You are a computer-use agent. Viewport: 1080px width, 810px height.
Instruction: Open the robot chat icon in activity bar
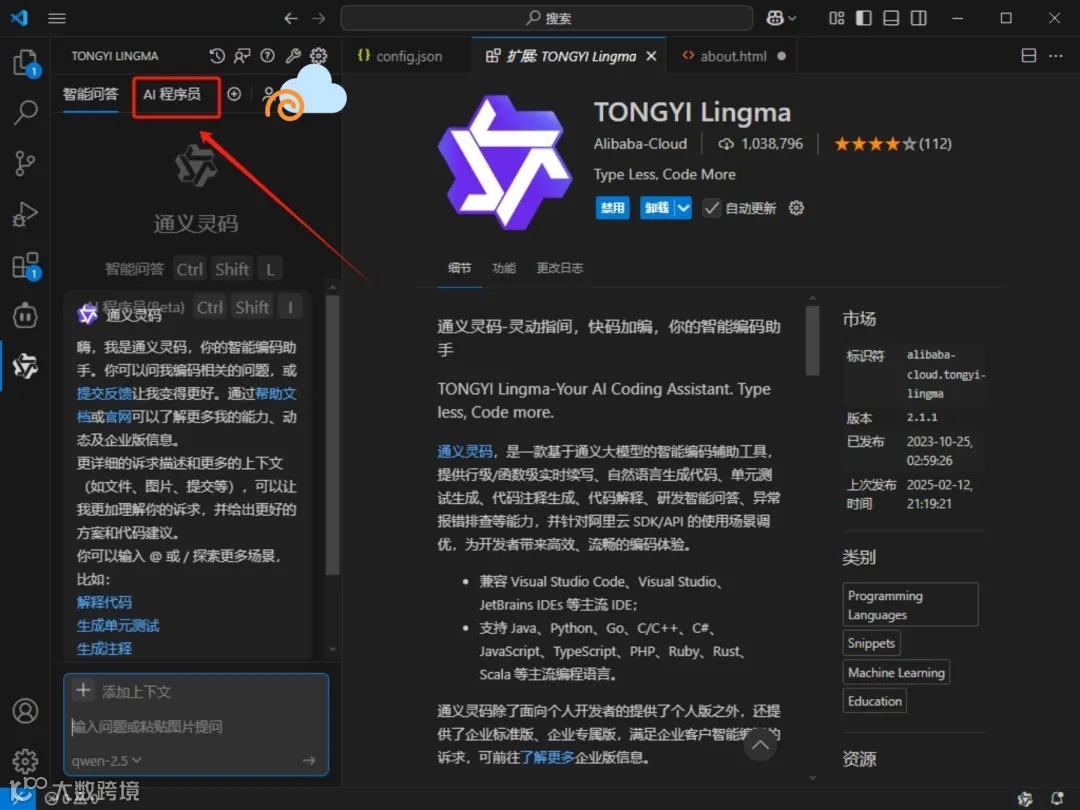[25, 316]
